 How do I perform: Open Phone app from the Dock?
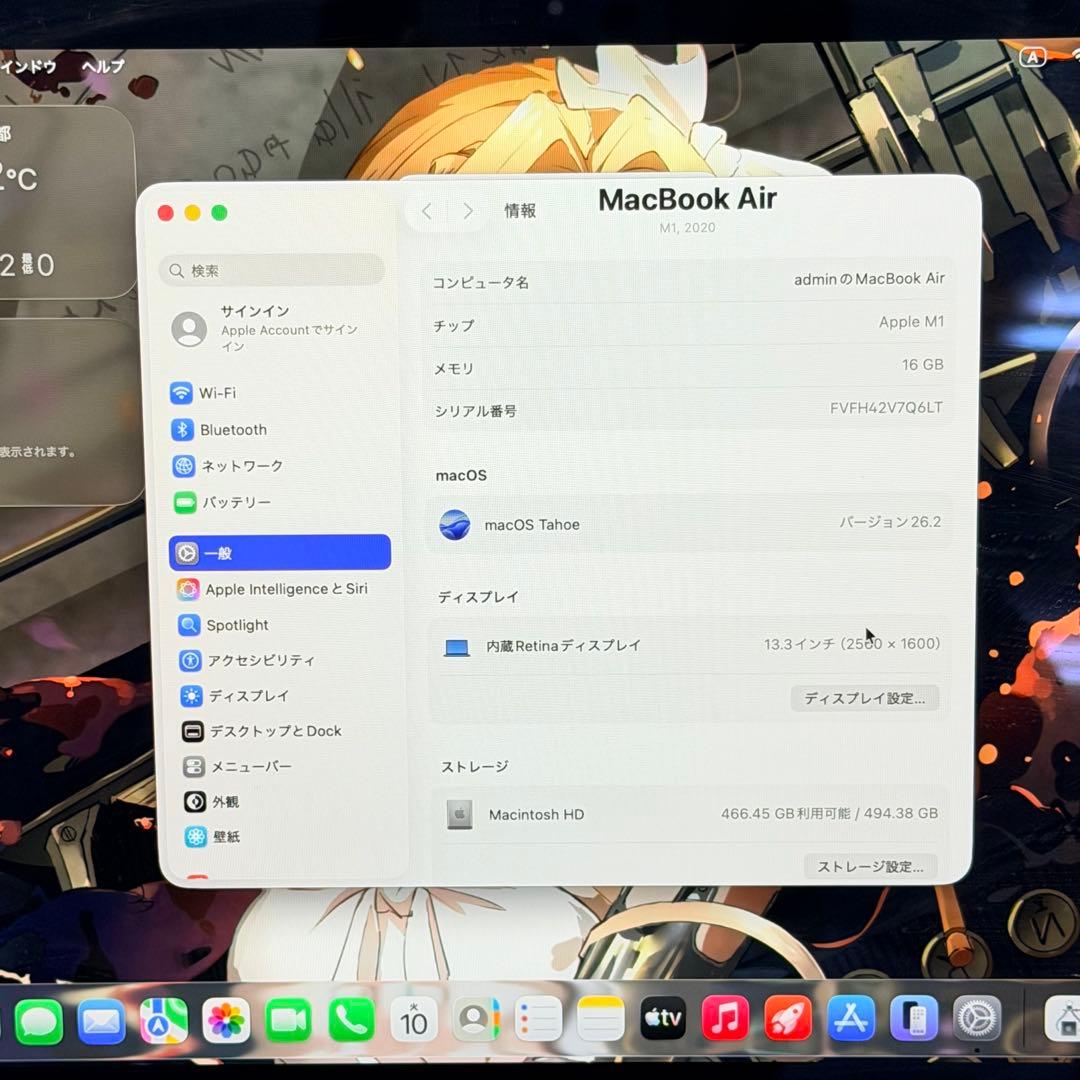click(351, 1019)
